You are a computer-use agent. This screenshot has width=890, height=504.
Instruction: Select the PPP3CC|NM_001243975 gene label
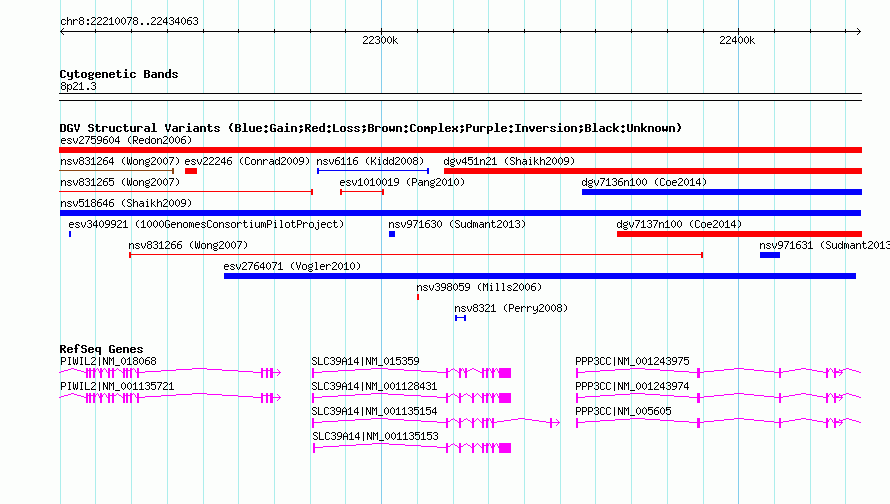632,361
